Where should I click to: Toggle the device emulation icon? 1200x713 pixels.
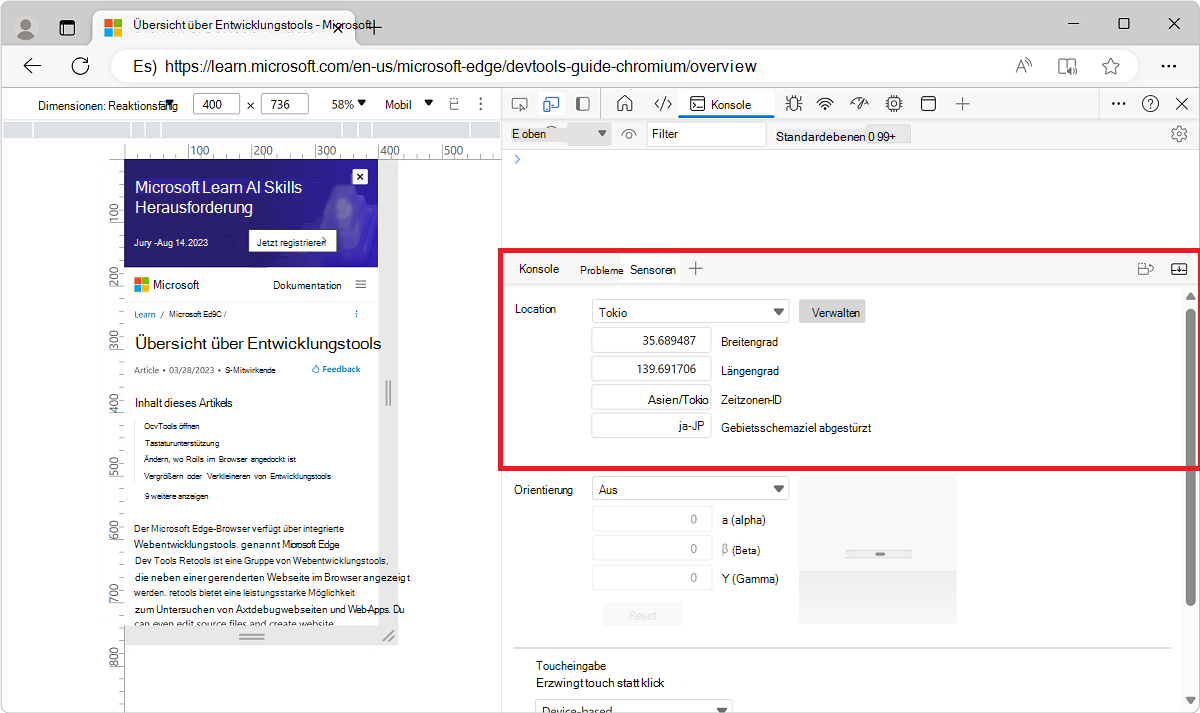(551, 103)
